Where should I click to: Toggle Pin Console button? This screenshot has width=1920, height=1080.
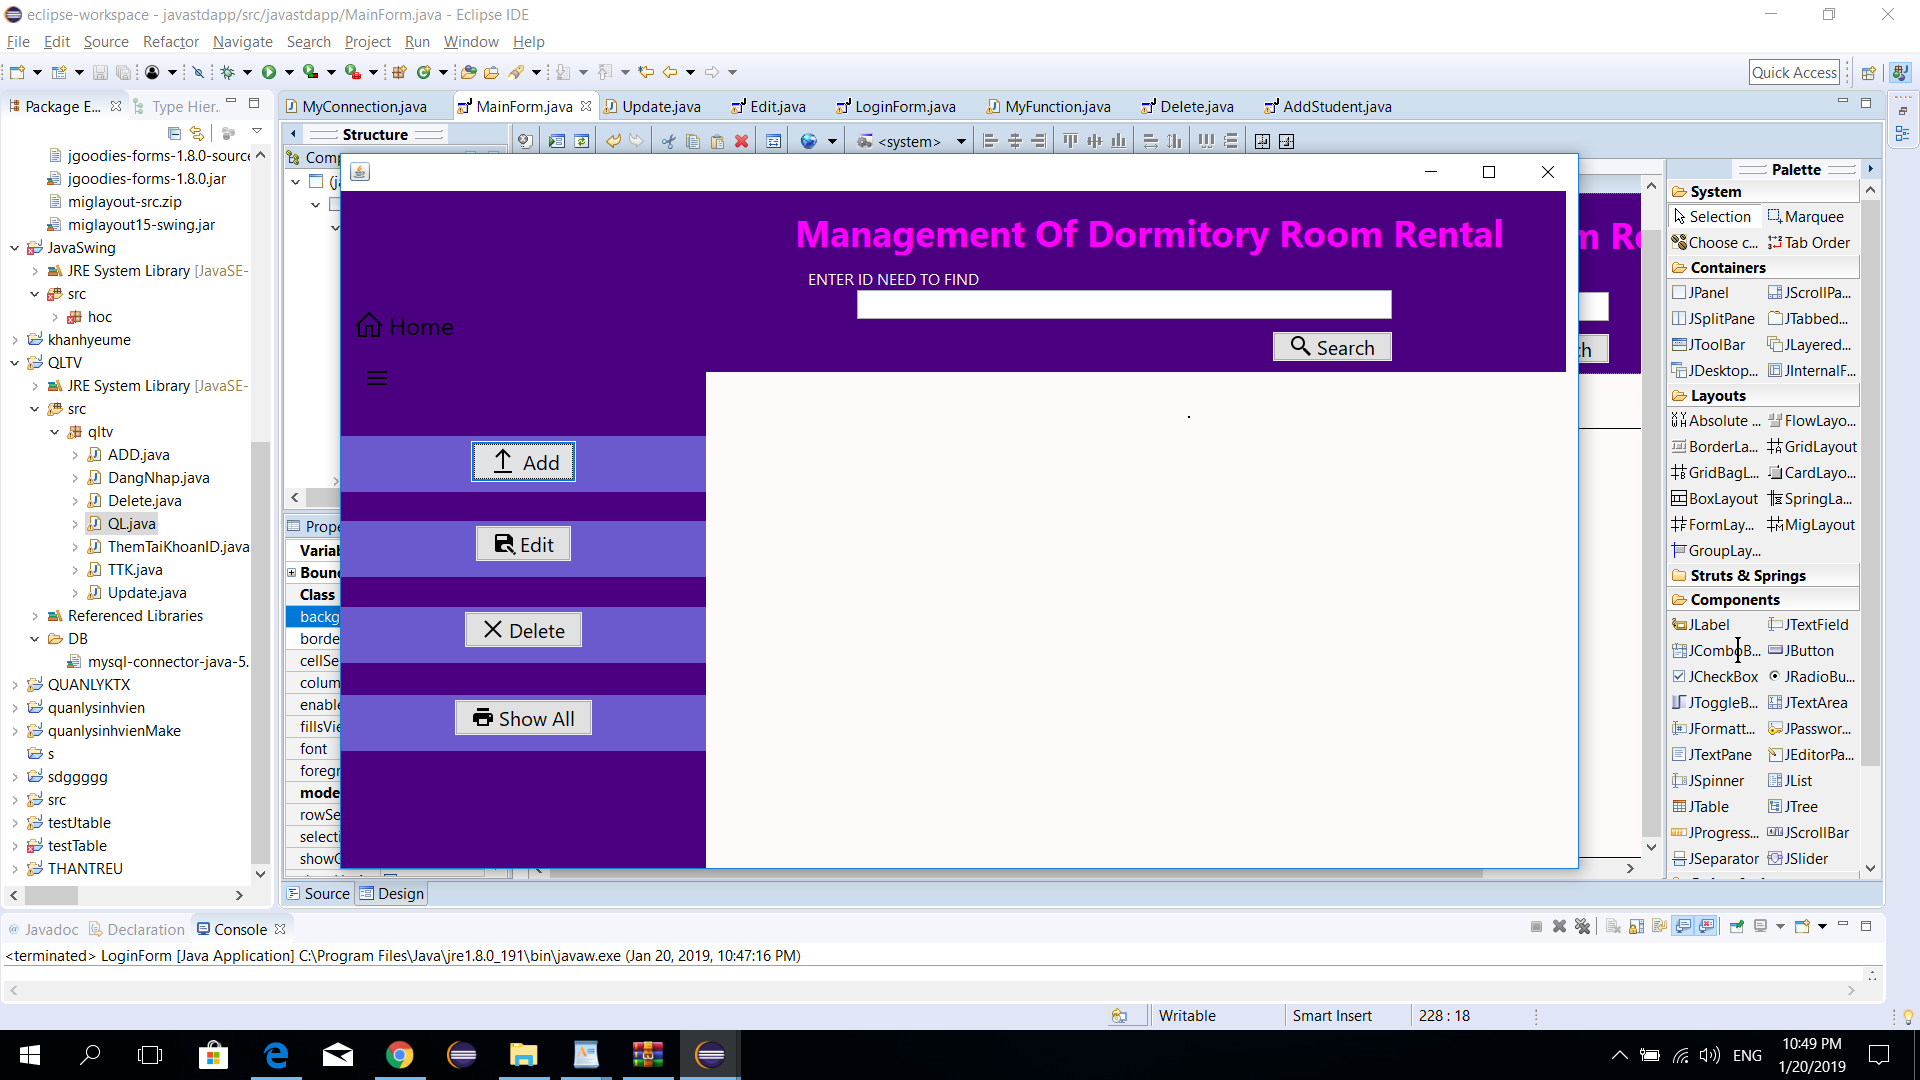point(1737,927)
